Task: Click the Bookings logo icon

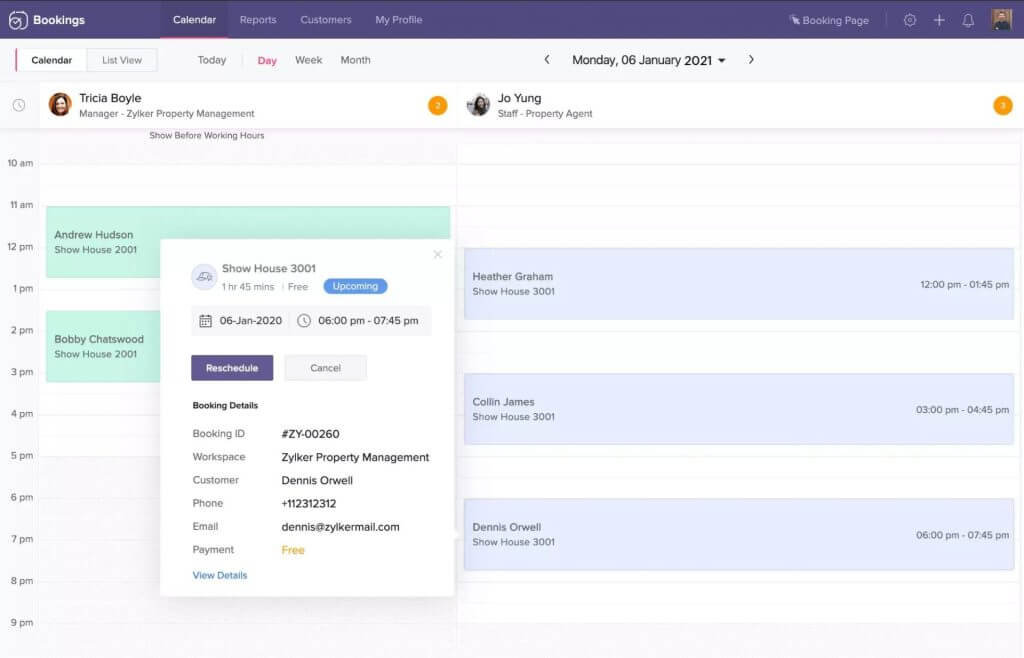Action: 17,19
